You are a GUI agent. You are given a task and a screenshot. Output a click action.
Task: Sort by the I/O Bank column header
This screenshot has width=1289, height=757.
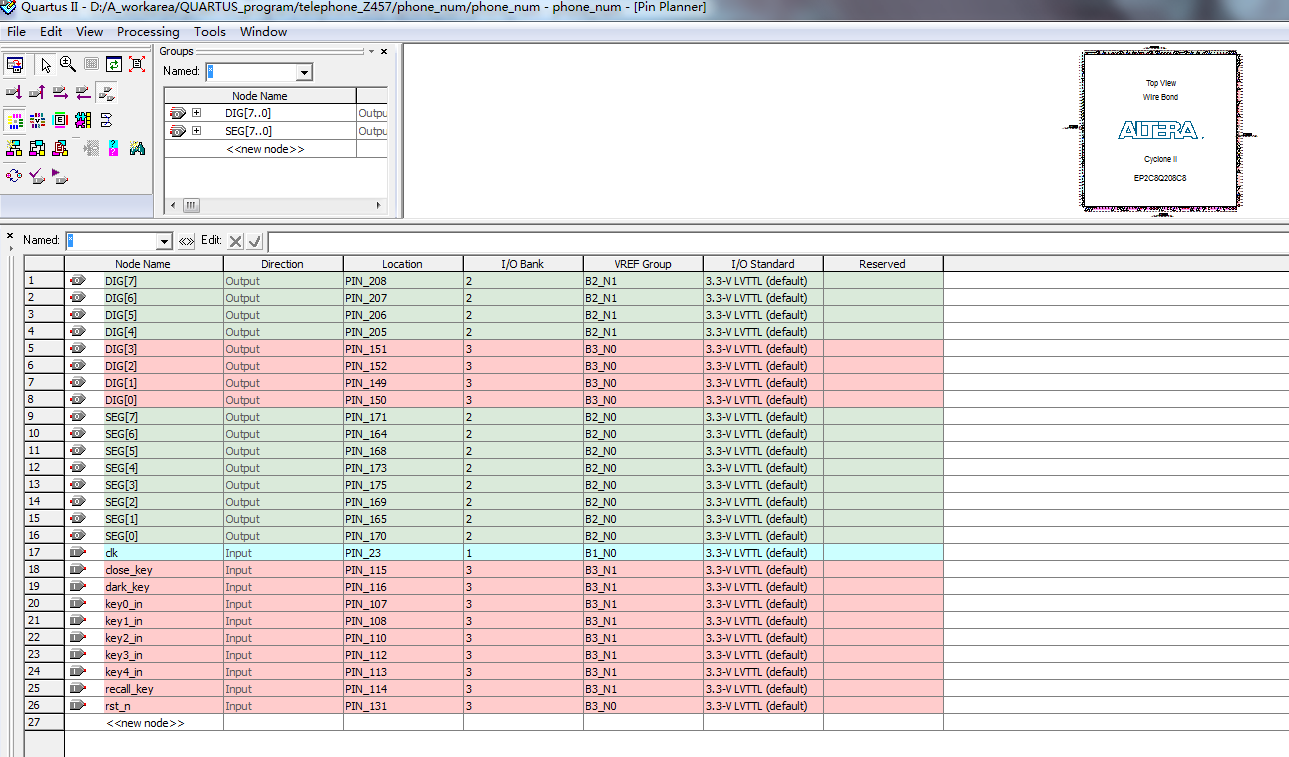[x=523, y=264]
